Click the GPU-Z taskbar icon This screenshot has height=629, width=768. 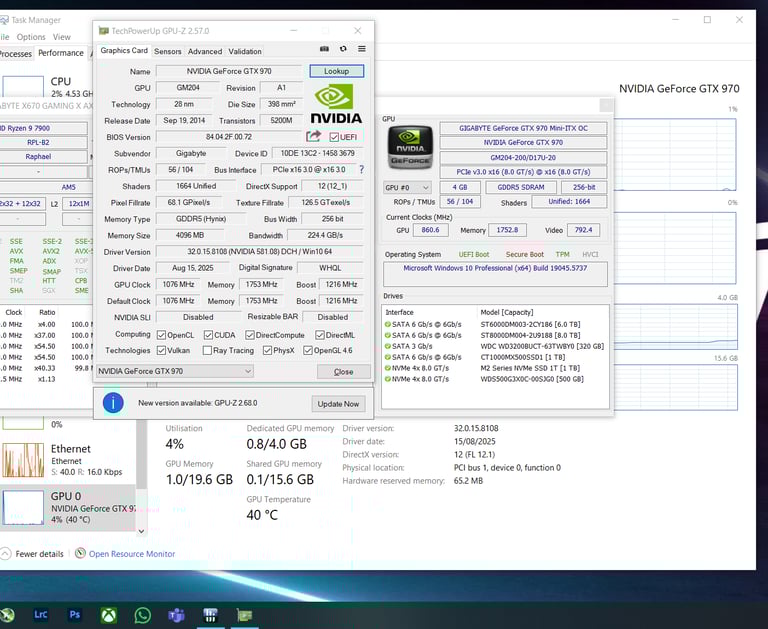click(244, 615)
